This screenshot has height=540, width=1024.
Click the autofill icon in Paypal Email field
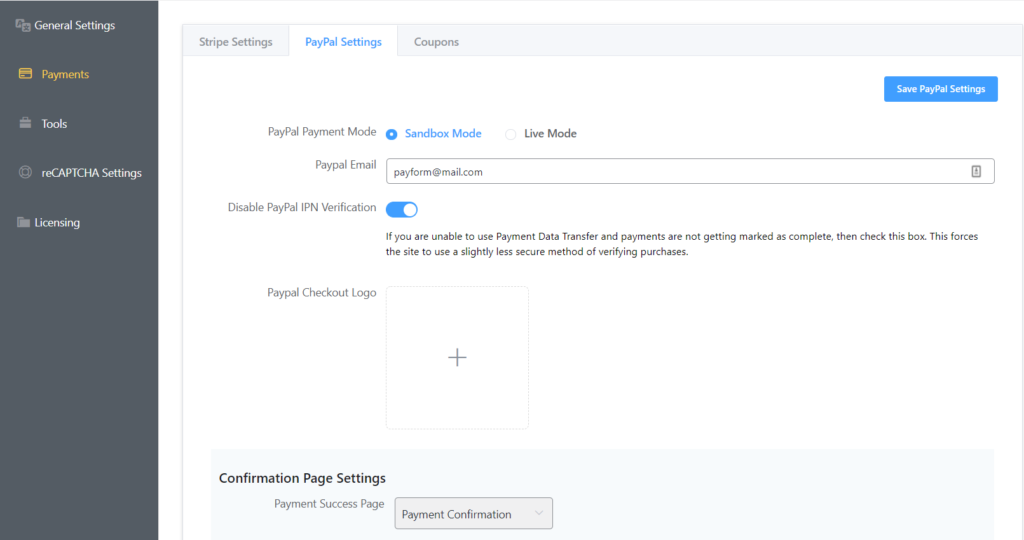[976, 172]
